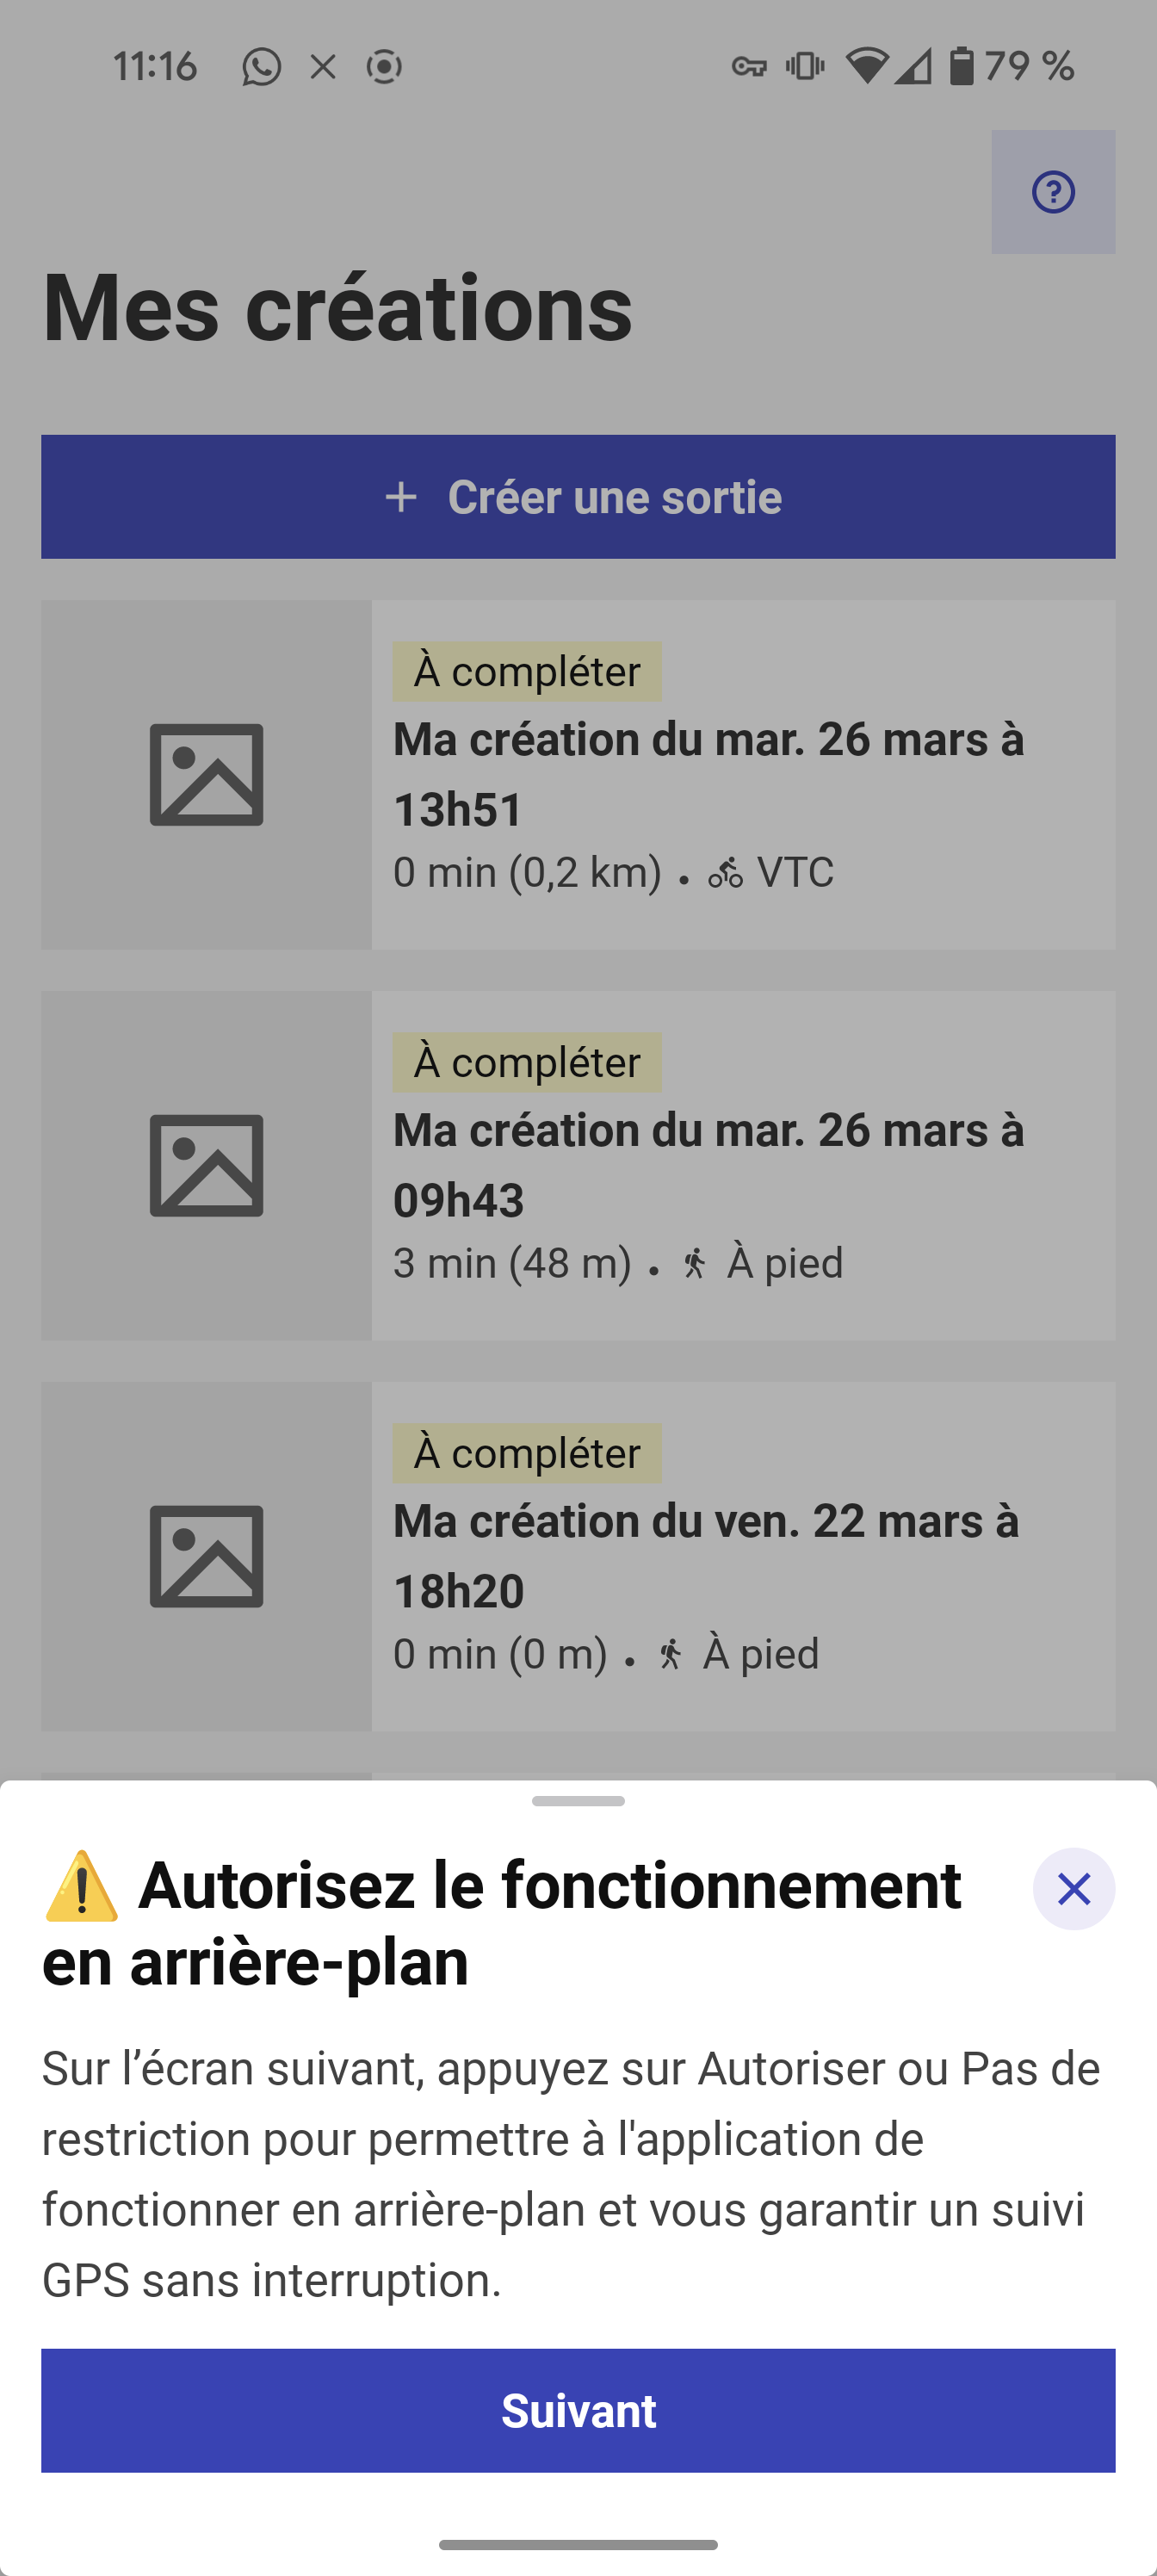The image size is (1157, 2576).
Task: Tap the WhatsApp status bar icon
Action: coord(261,67)
